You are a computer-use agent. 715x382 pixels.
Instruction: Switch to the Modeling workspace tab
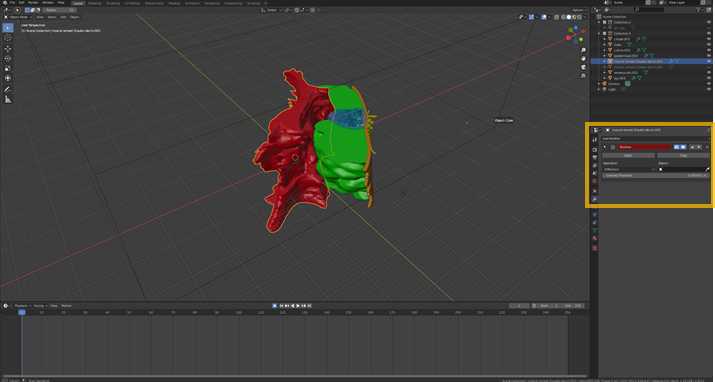(x=94, y=3)
